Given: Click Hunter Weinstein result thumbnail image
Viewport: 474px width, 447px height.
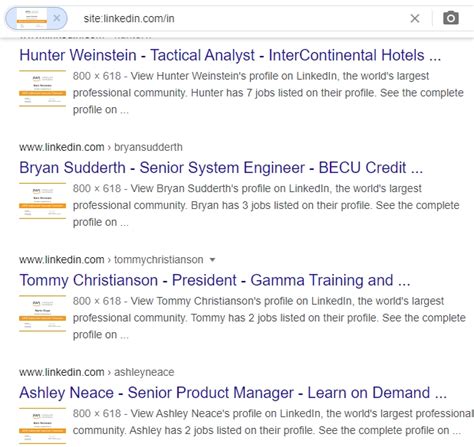Looking at the screenshot, I should [x=42, y=88].
